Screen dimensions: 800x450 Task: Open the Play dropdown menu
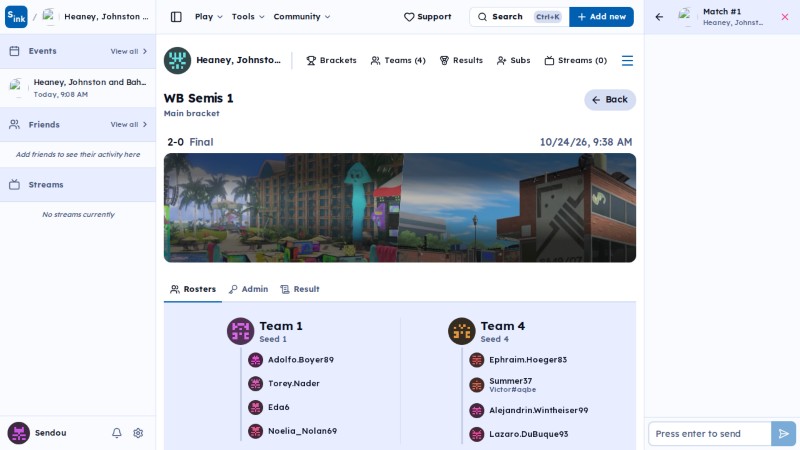209,17
